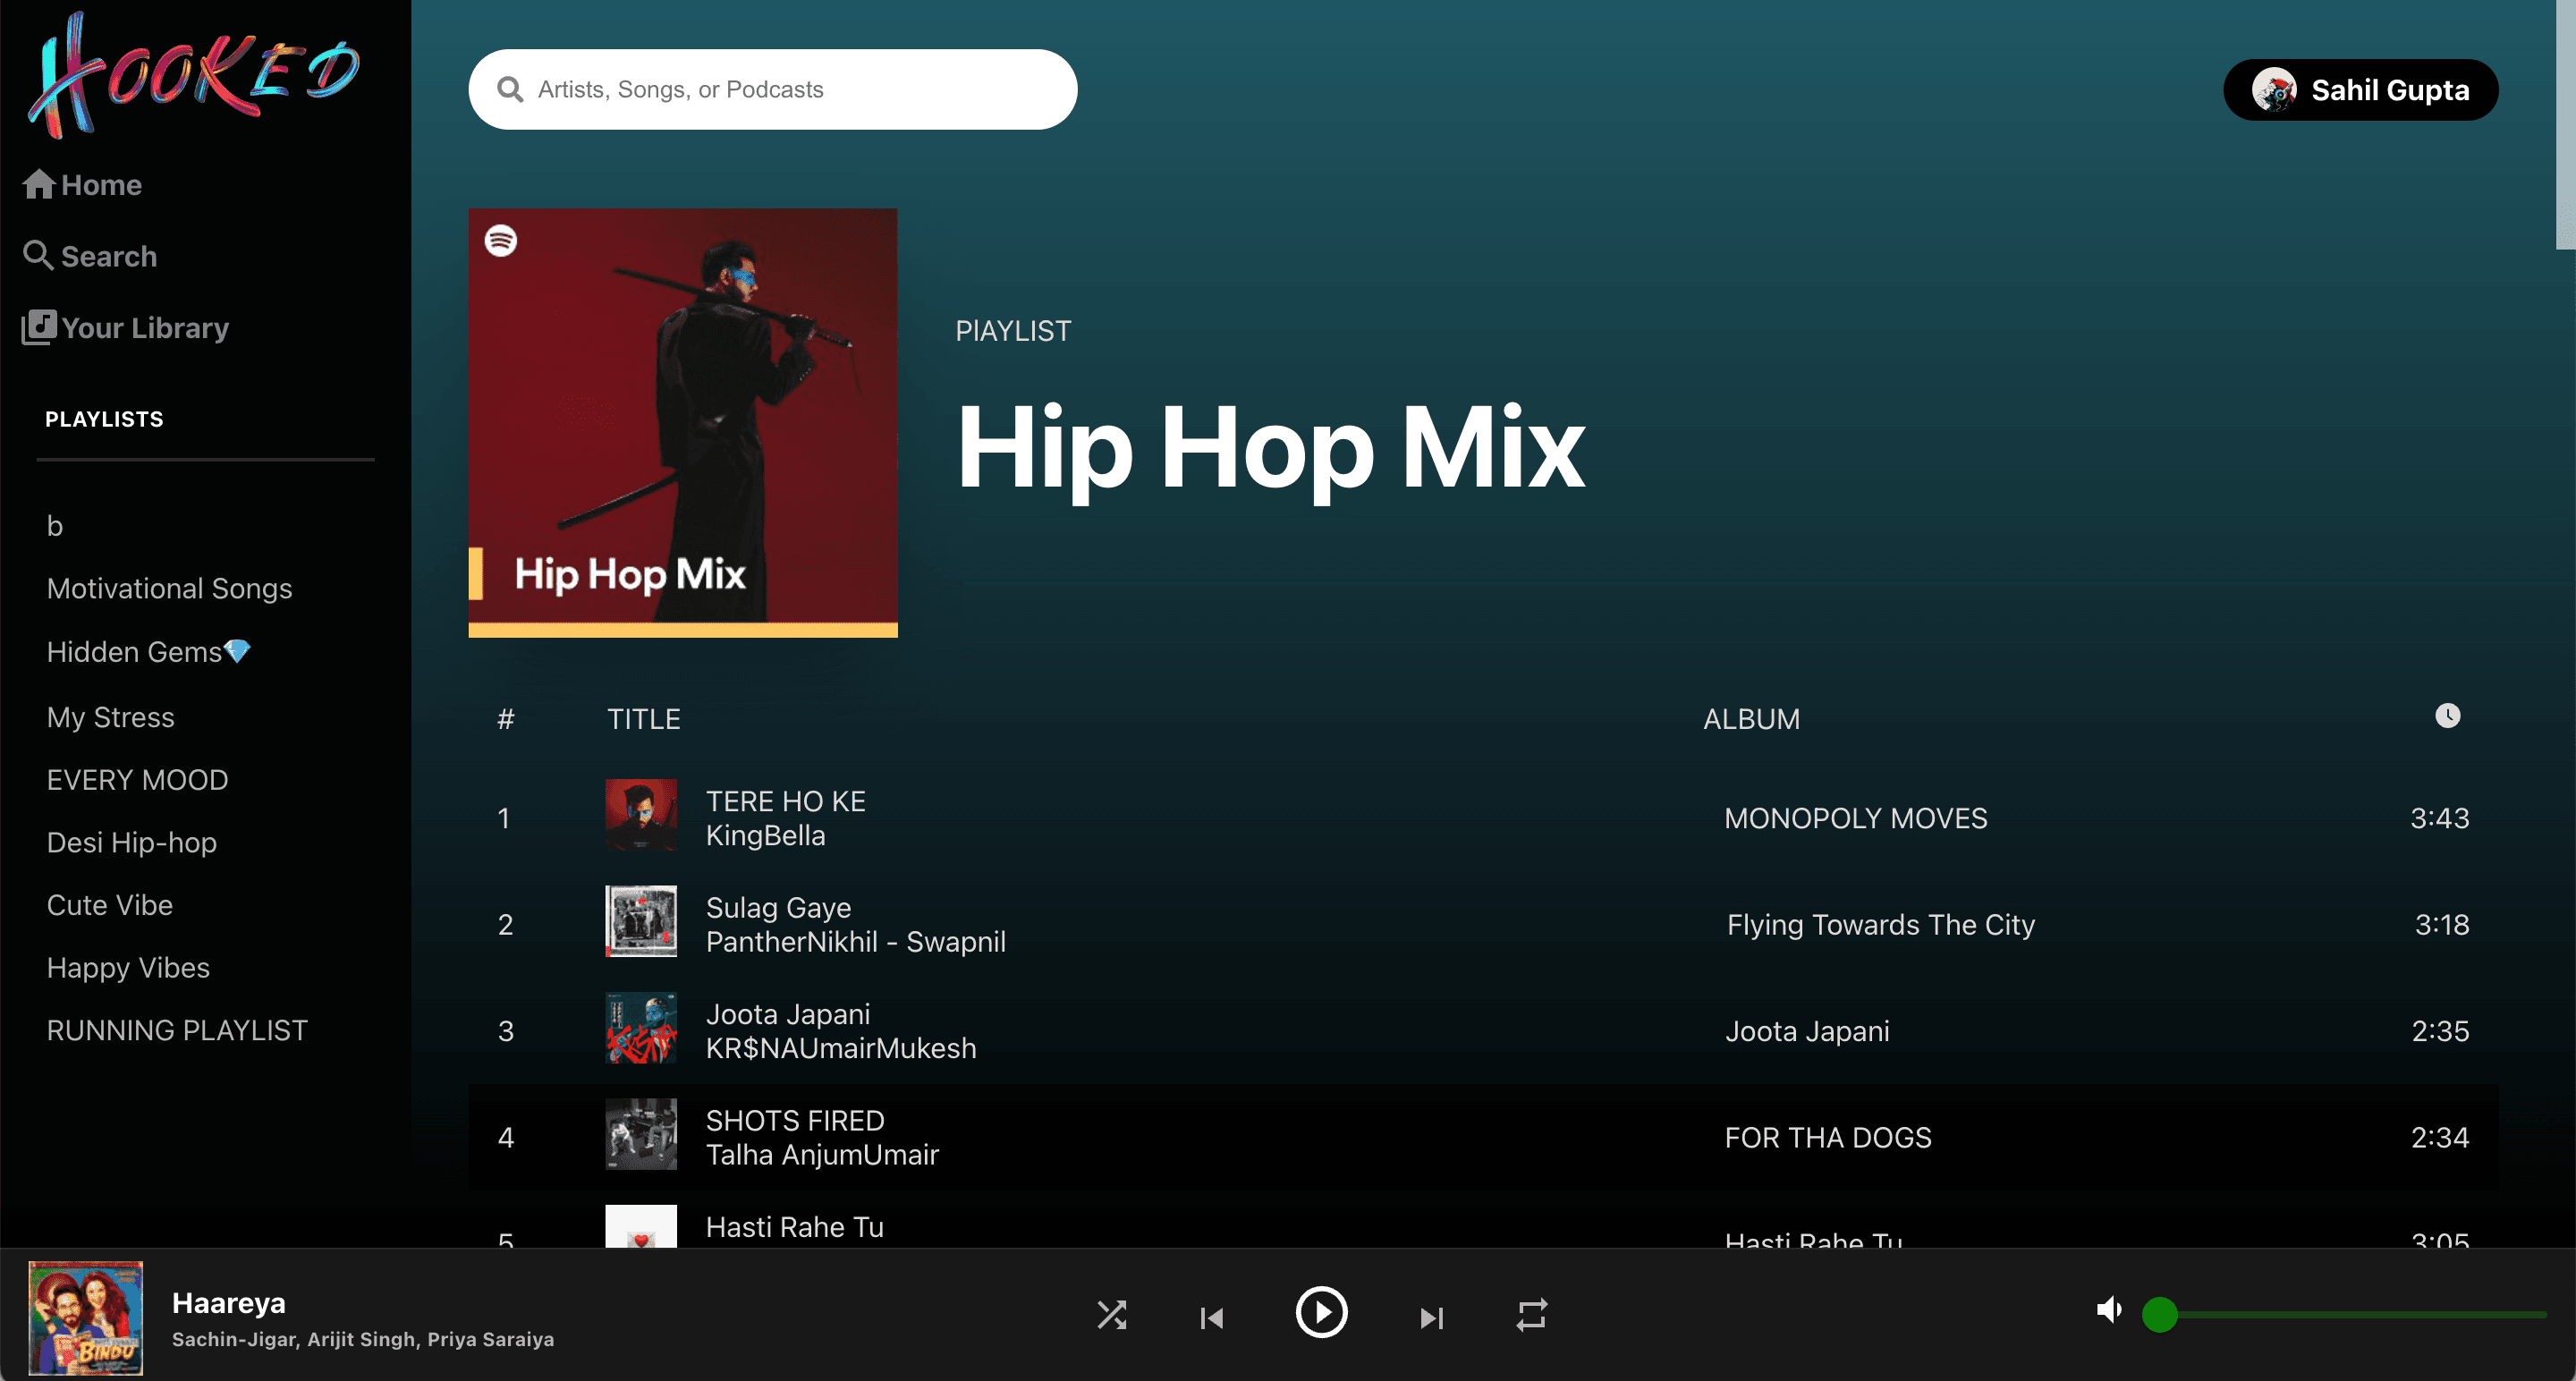Open Happy Vibes playlist
2576x1381 pixels.
coord(128,968)
